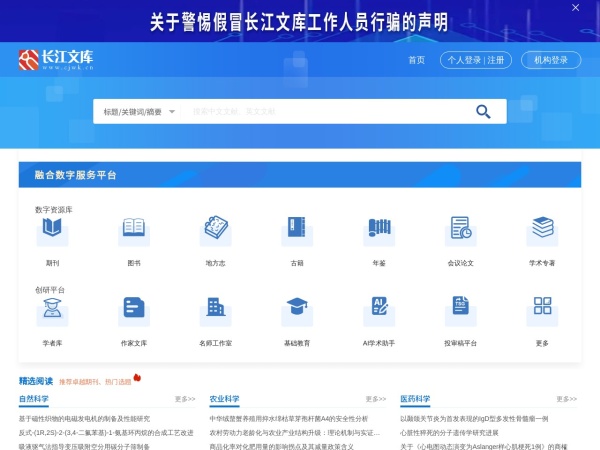Image resolution: width=600 pixels, height=450 pixels.
Task: Click the magnifier search button
Action: click(484, 112)
